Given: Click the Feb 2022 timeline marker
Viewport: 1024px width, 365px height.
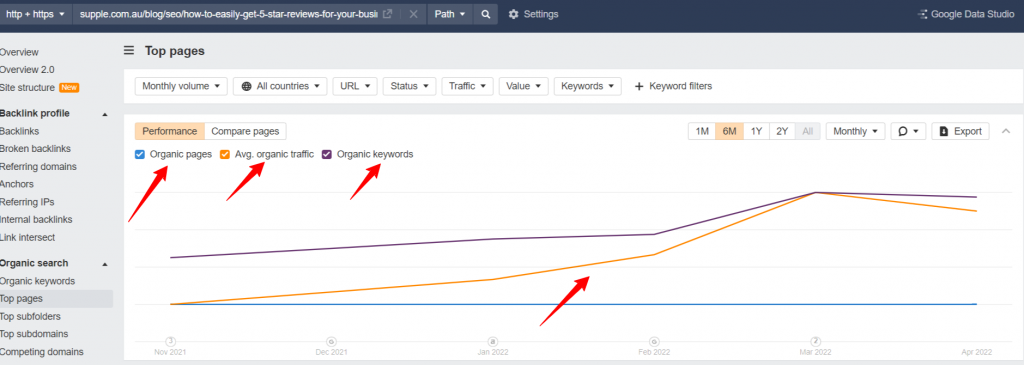Looking at the screenshot, I should coord(654,341).
